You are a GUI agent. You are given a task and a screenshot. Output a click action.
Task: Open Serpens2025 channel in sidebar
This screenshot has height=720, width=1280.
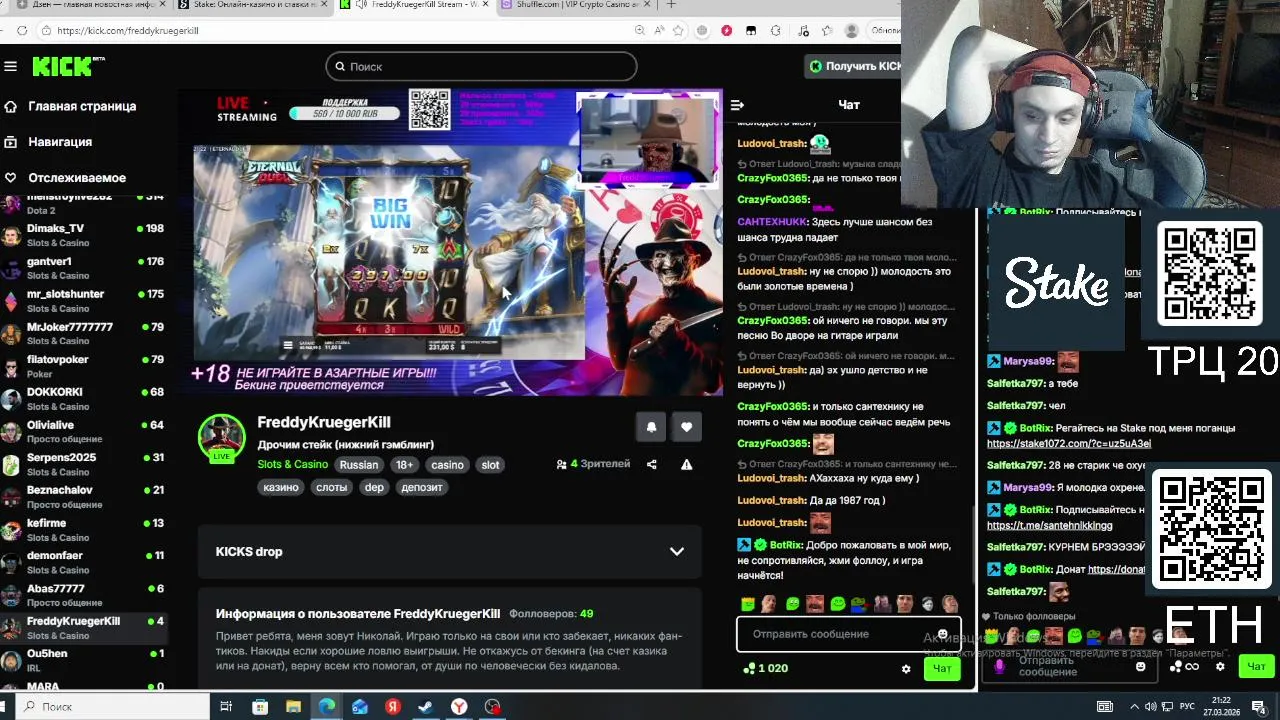[x=84, y=464]
